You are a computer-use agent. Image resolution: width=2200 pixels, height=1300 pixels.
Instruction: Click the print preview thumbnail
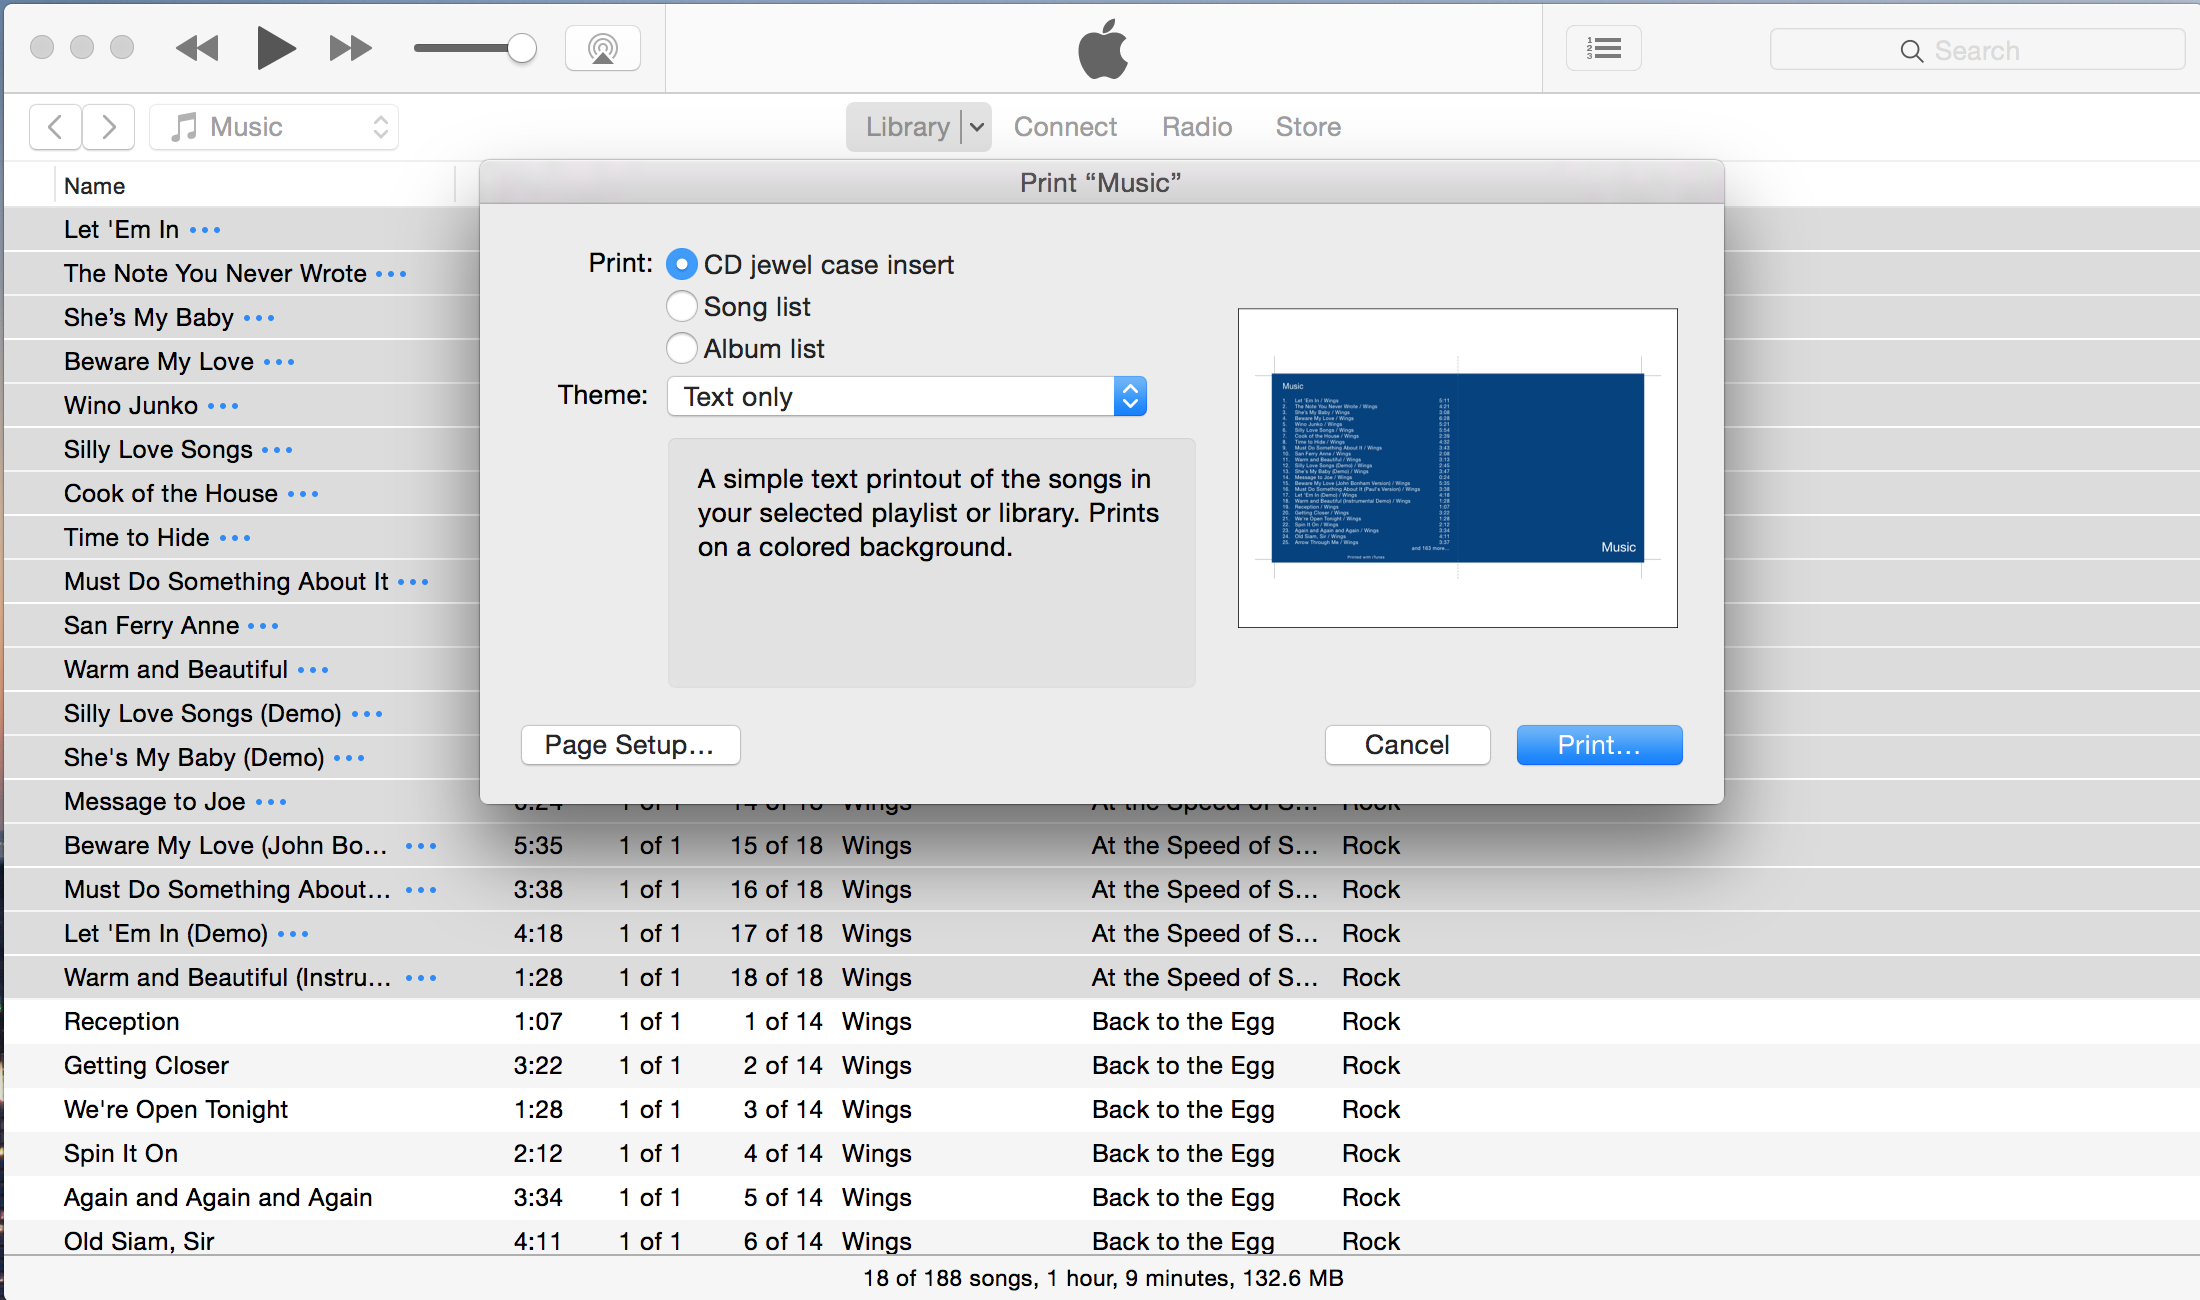coord(1458,468)
